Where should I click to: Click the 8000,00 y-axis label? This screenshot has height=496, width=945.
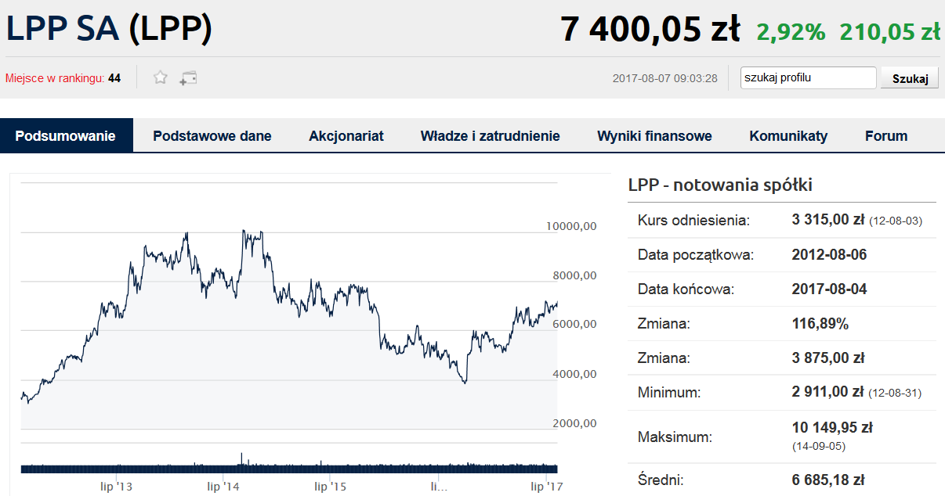[574, 275]
